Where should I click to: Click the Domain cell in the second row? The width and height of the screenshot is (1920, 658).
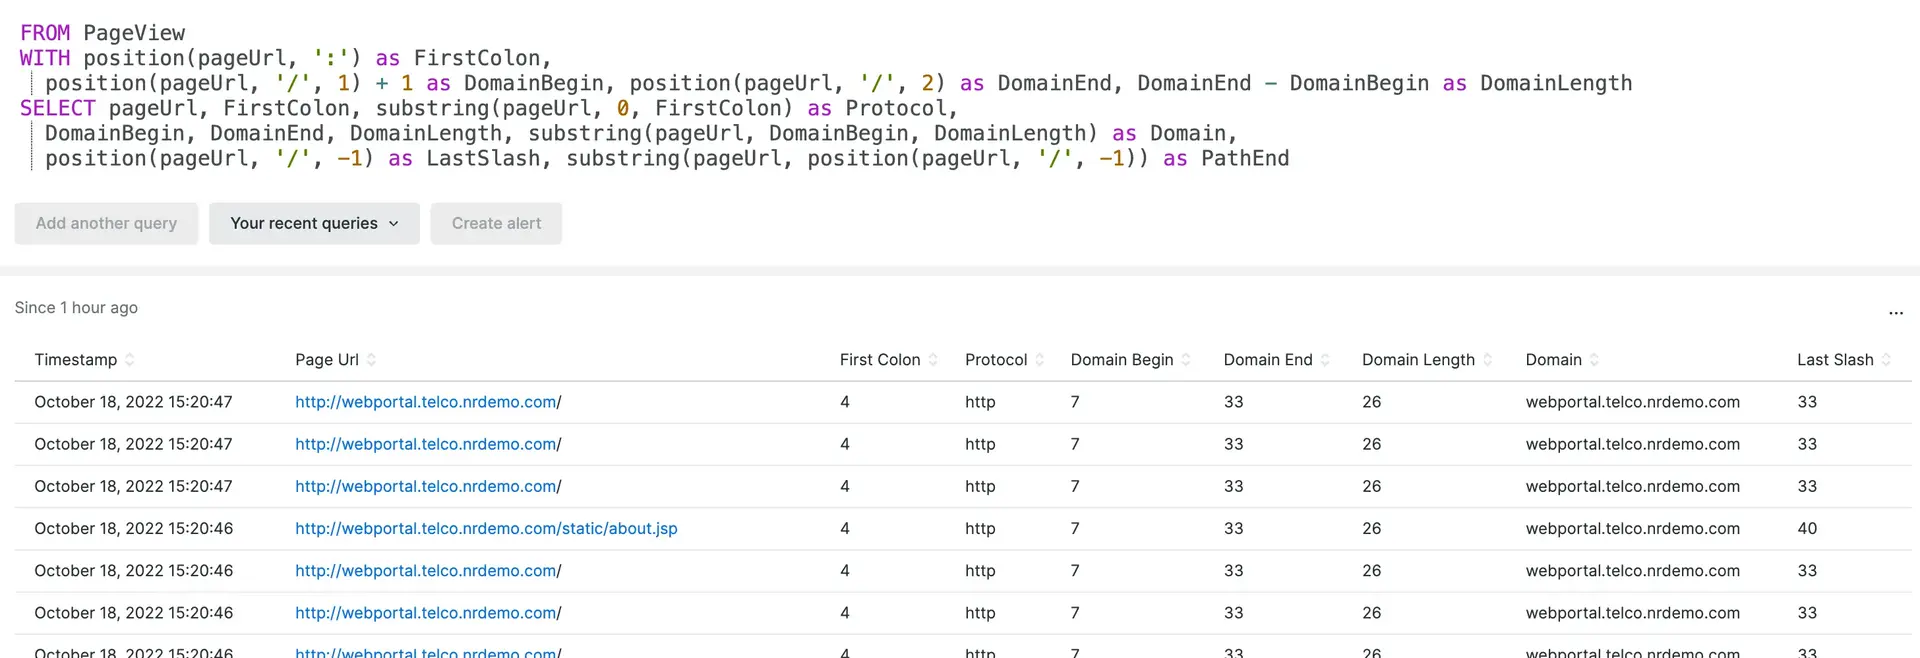coord(1632,444)
